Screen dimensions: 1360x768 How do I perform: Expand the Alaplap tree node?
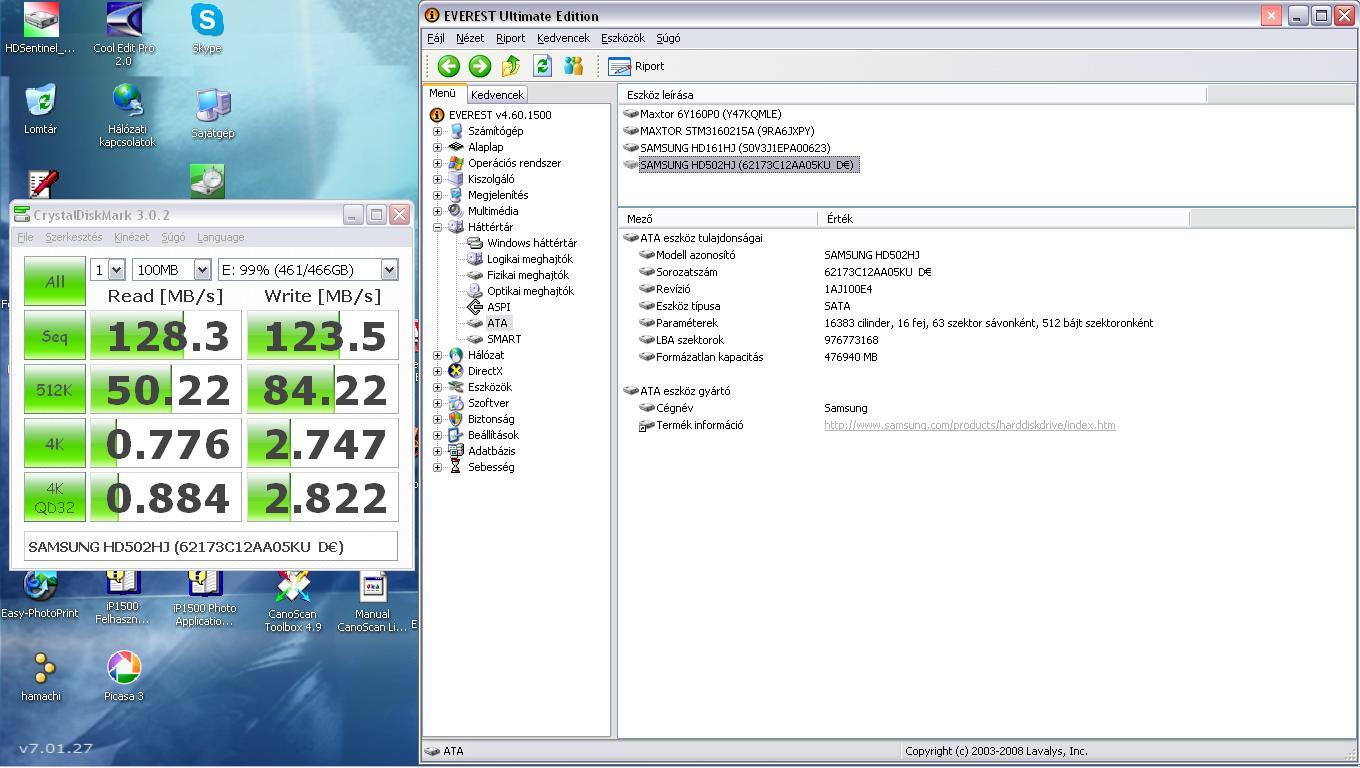click(437, 147)
